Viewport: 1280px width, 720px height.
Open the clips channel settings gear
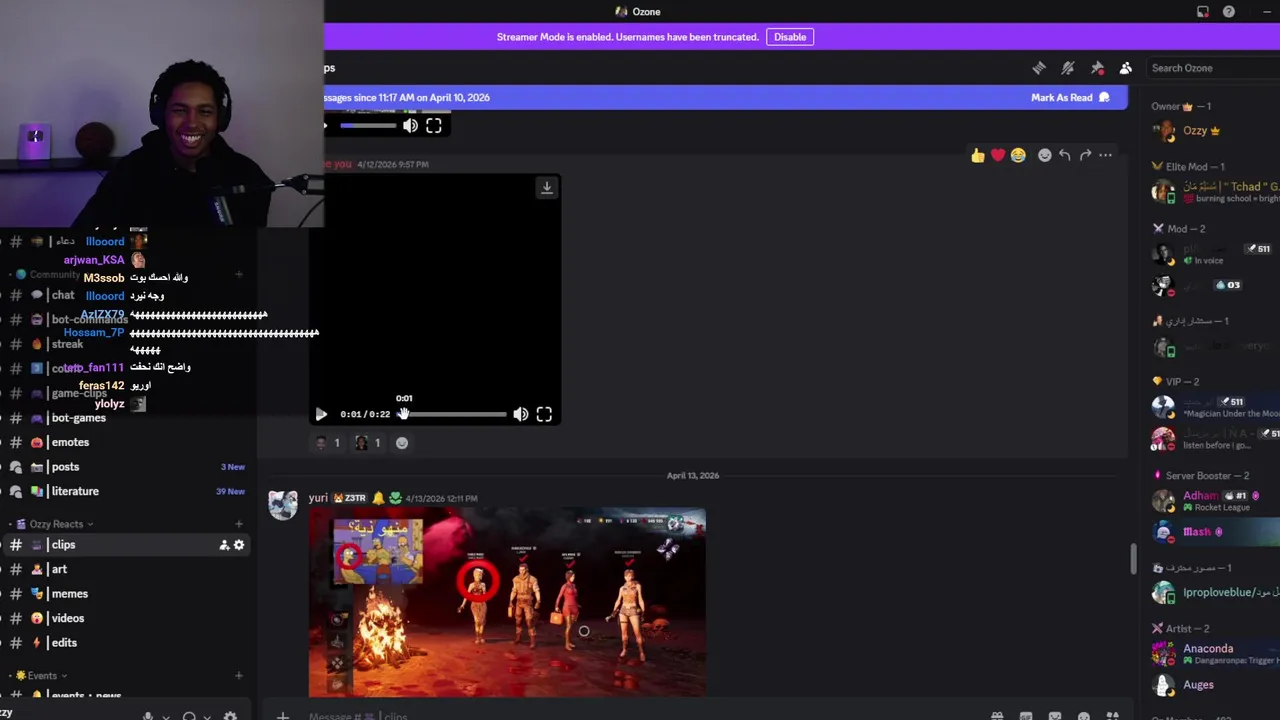(239, 545)
